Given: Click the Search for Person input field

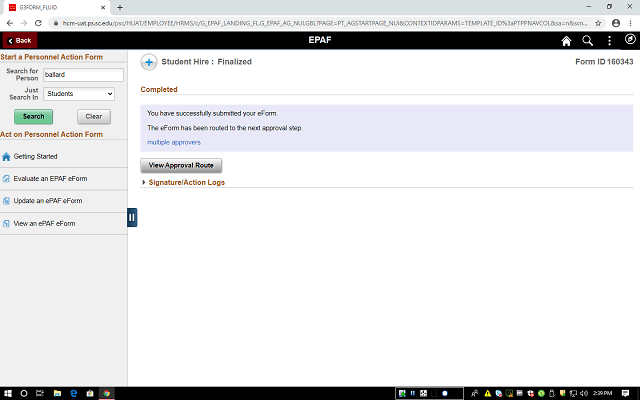Looking at the screenshot, I should pyautogui.click(x=83, y=75).
